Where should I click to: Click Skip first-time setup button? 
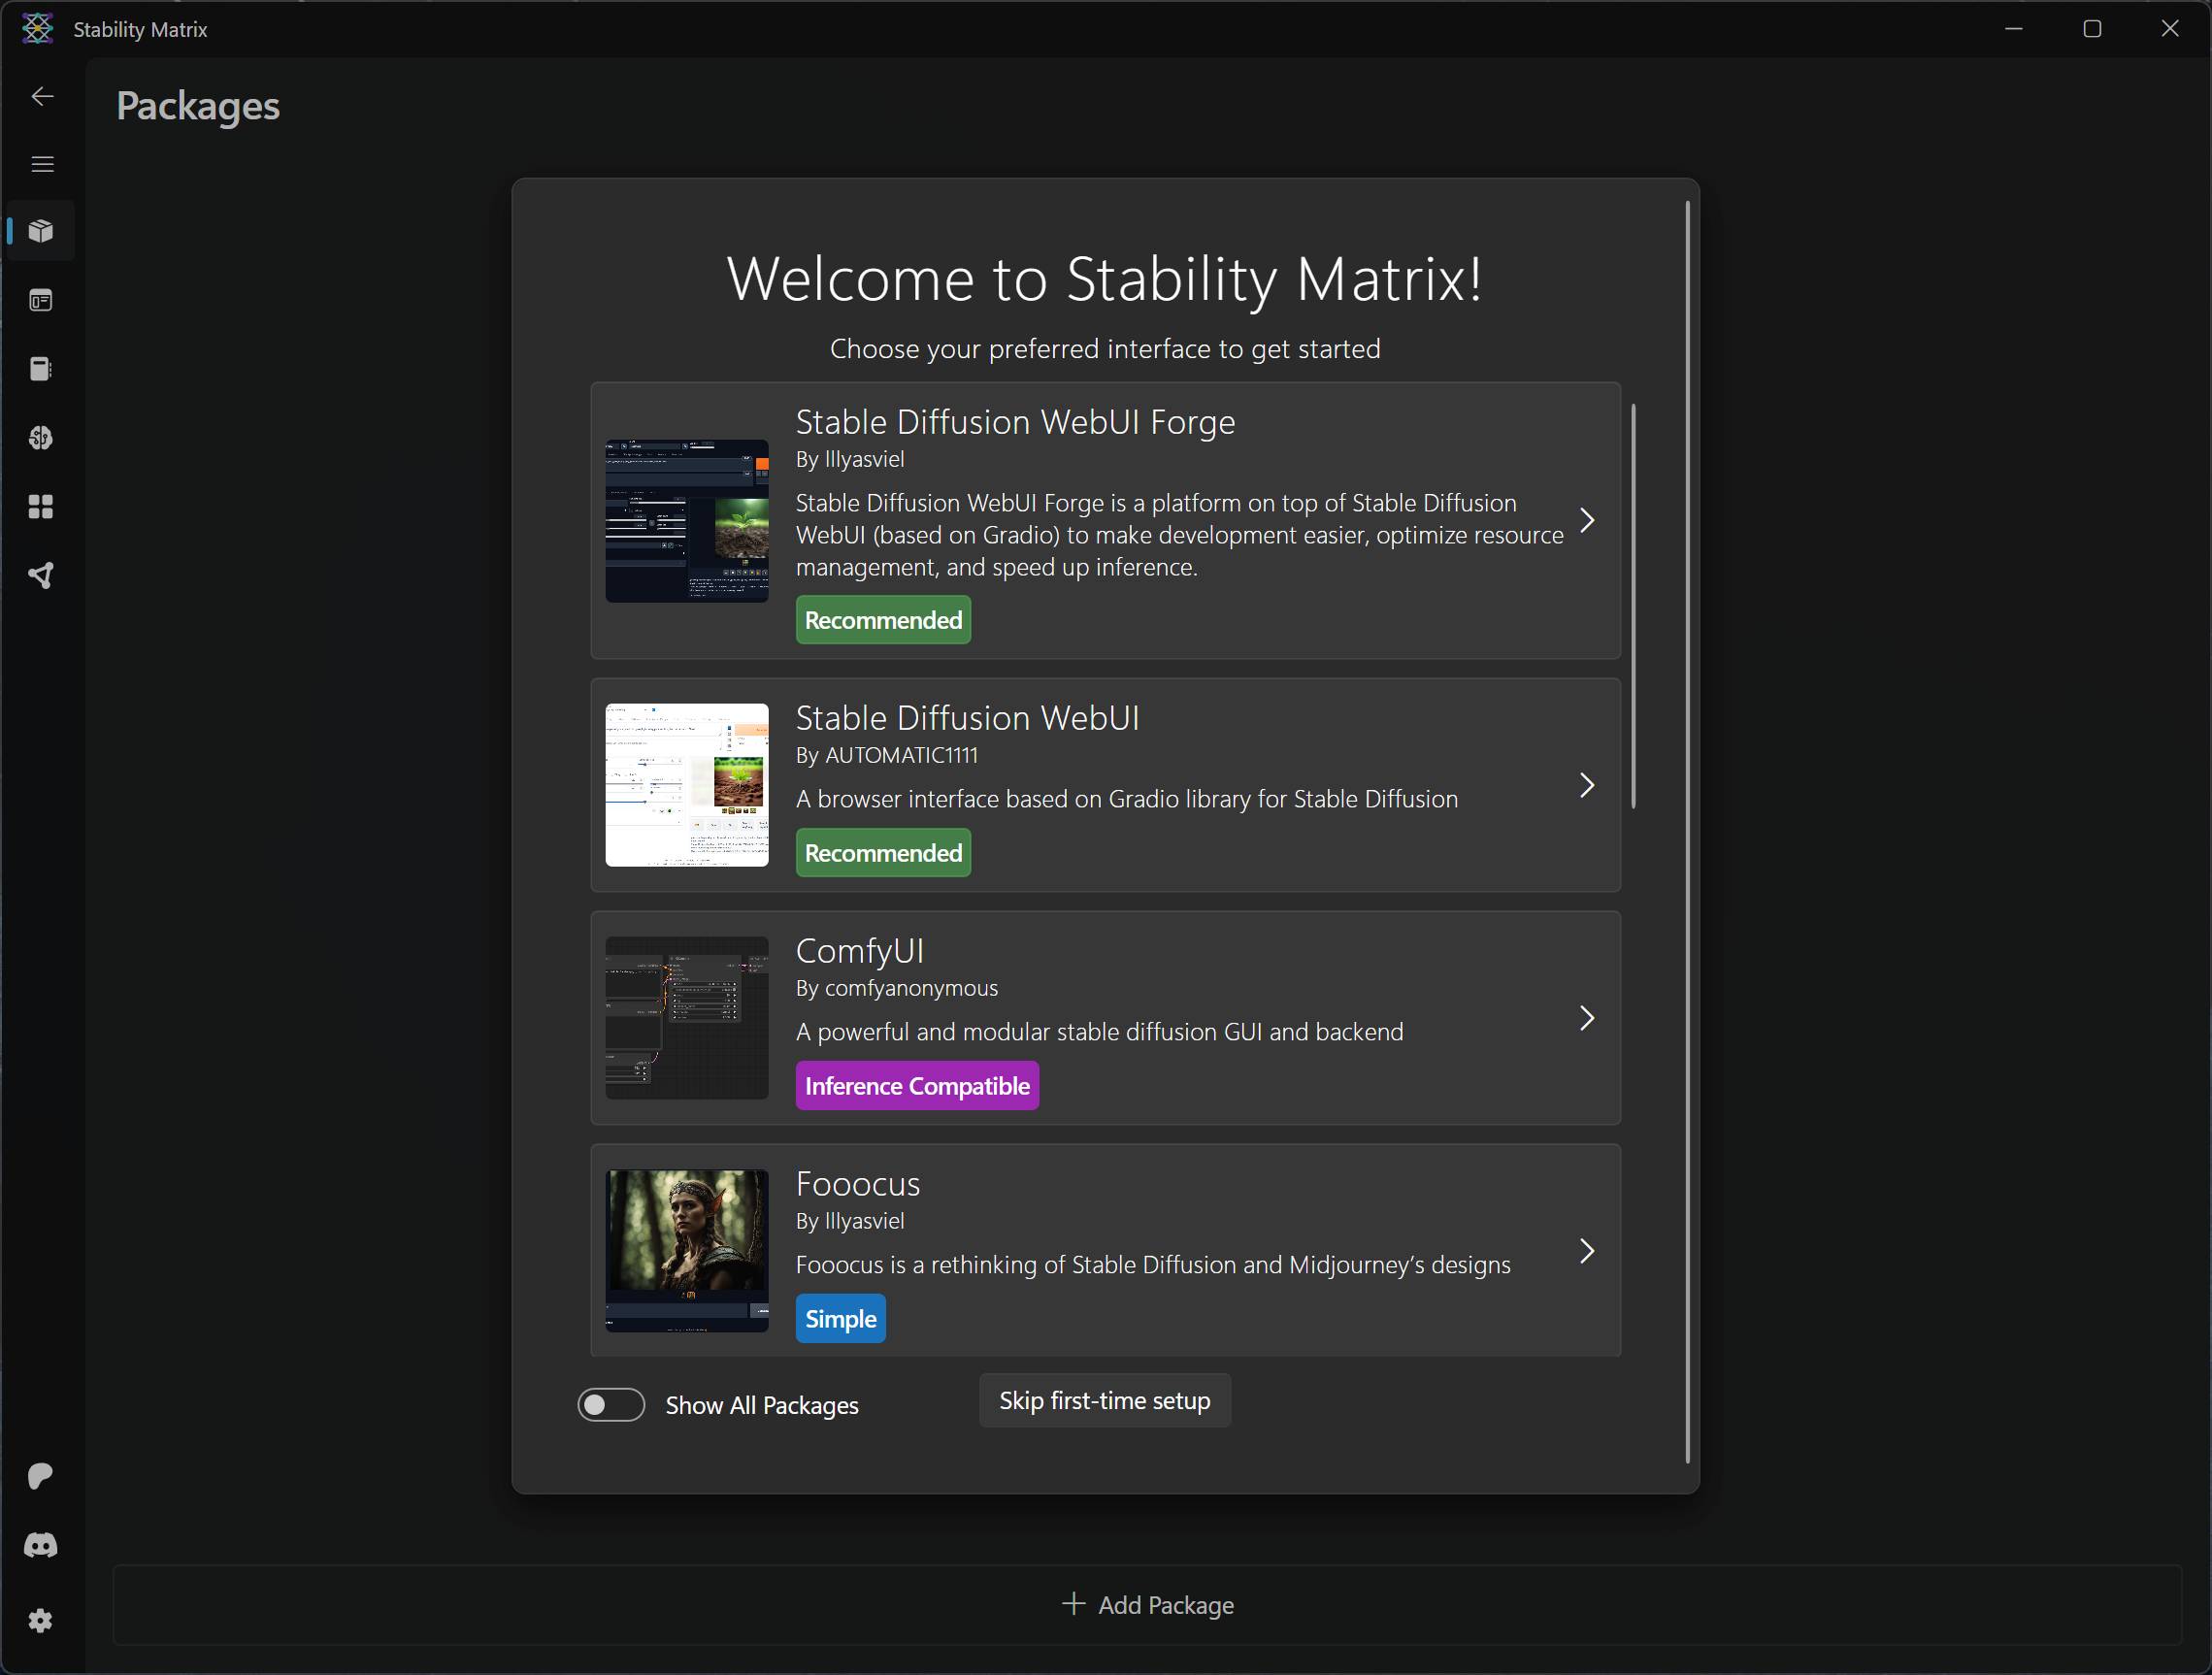click(1104, 1401)
